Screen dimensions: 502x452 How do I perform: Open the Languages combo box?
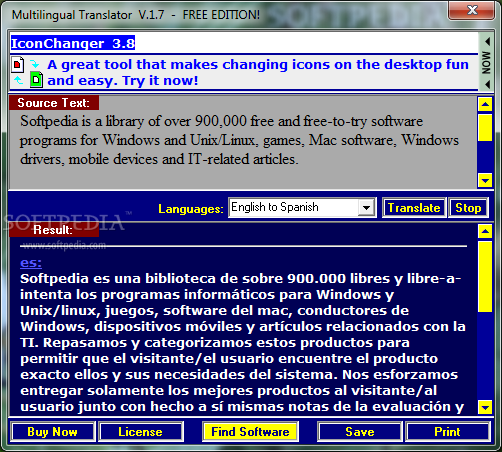302,207
